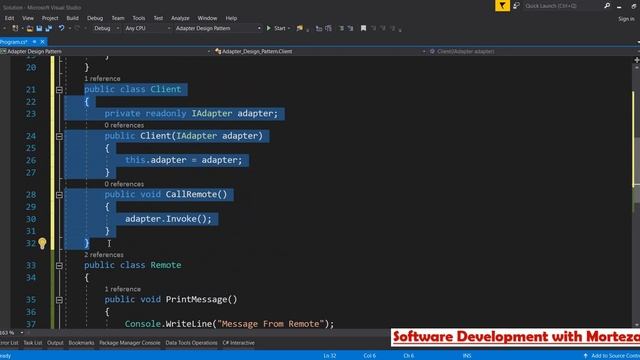This screenshot has width=640, height=360.
Task: Collapse the CallRemote method on line 28
Action: pos(59,195)
